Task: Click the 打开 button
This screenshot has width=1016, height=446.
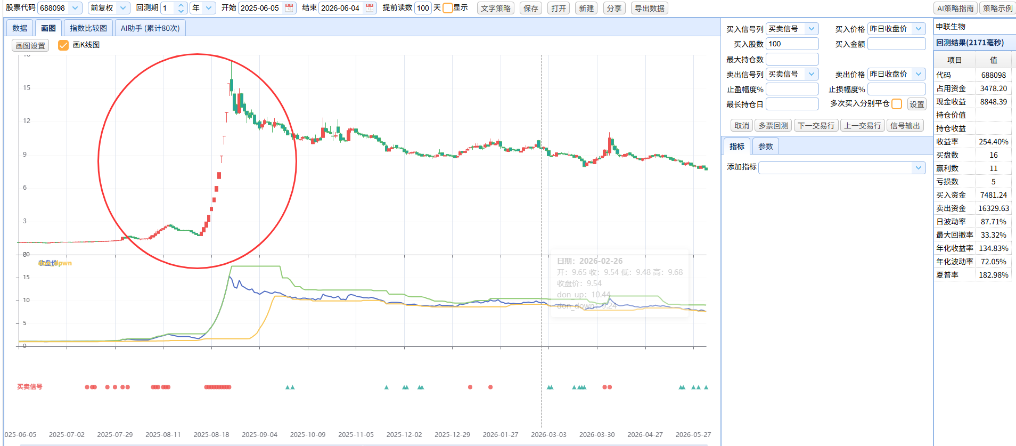Action: pyautogui.click(x=557, y=8)
